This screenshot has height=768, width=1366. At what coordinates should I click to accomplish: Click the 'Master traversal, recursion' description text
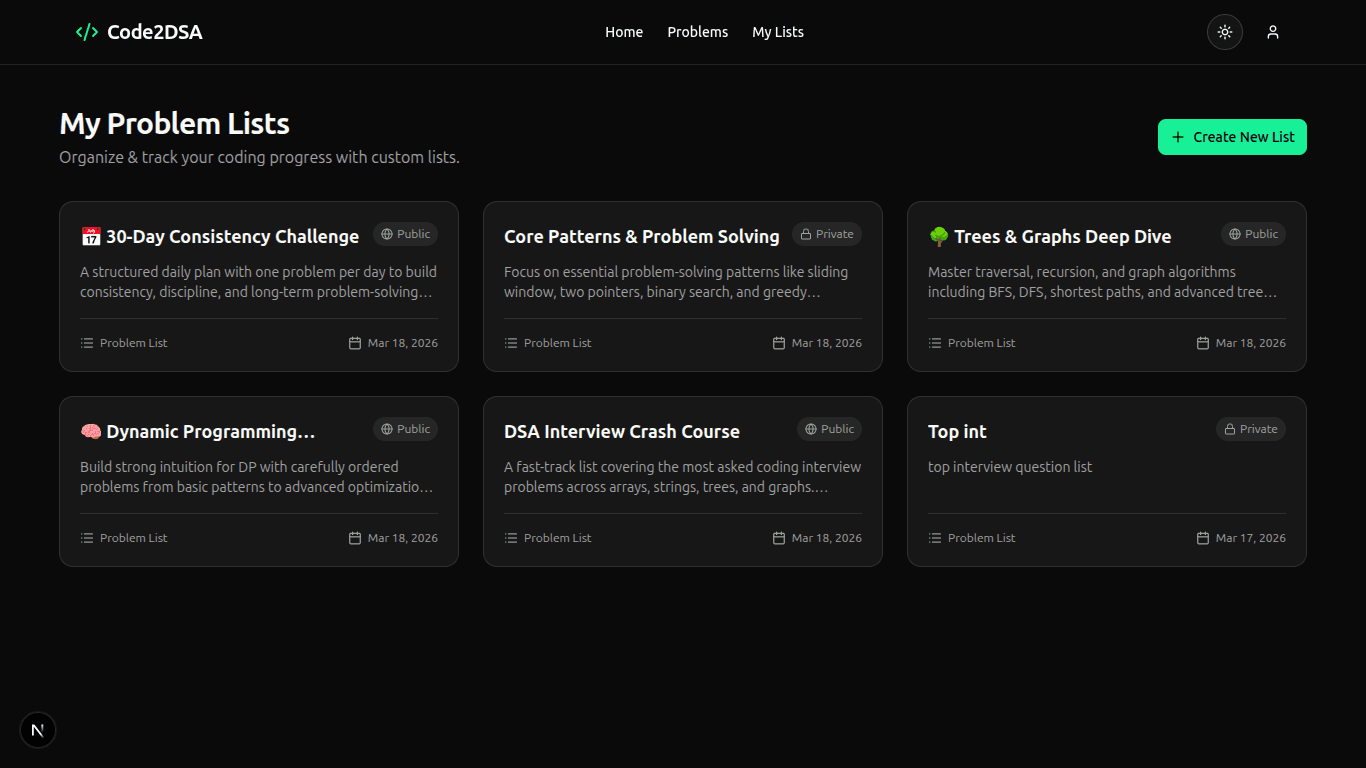(x=1103, y=282)
